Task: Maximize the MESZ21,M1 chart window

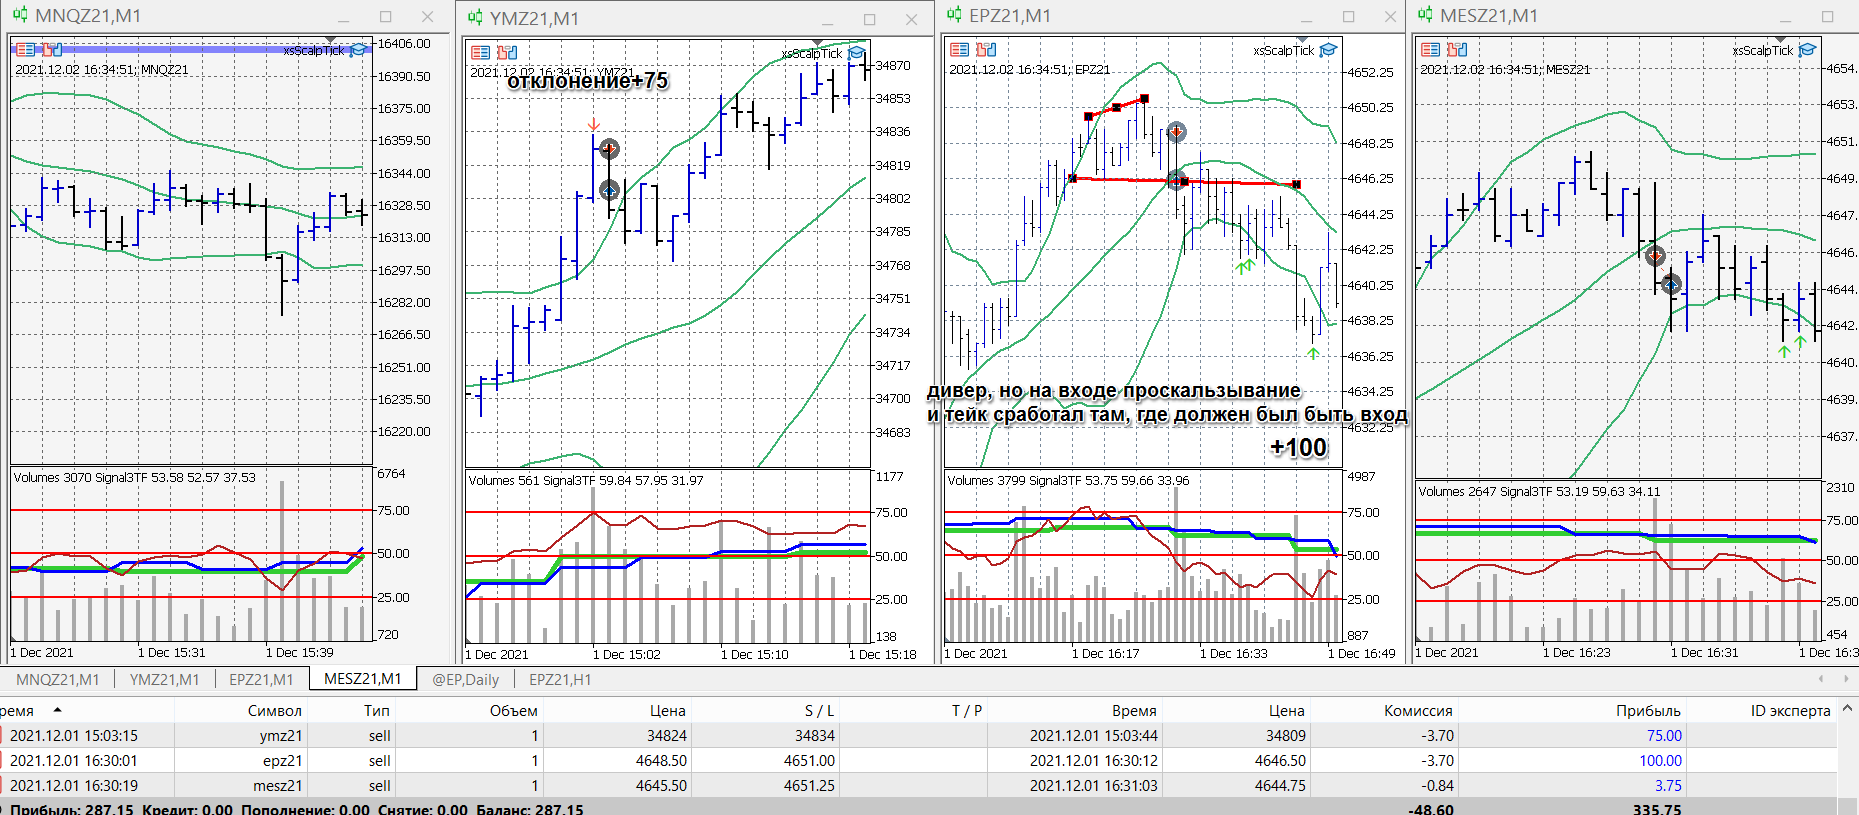Action: point(1827,16)
